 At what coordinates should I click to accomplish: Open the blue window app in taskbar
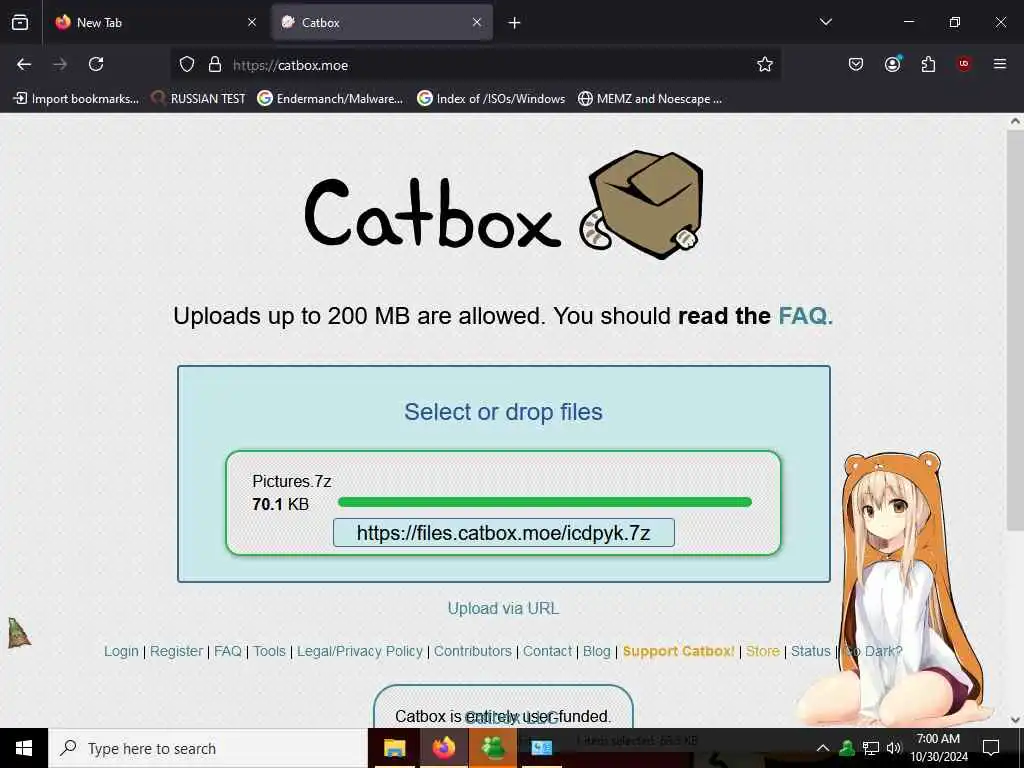pos(541,748)
